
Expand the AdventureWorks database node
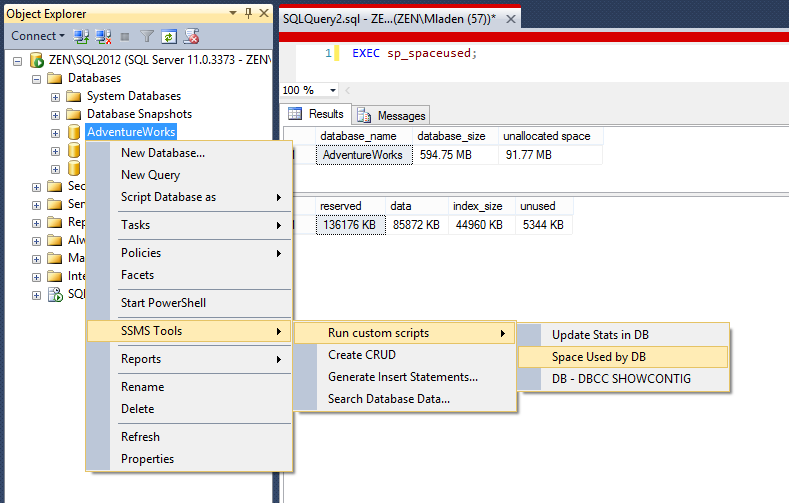coord(55,133)
